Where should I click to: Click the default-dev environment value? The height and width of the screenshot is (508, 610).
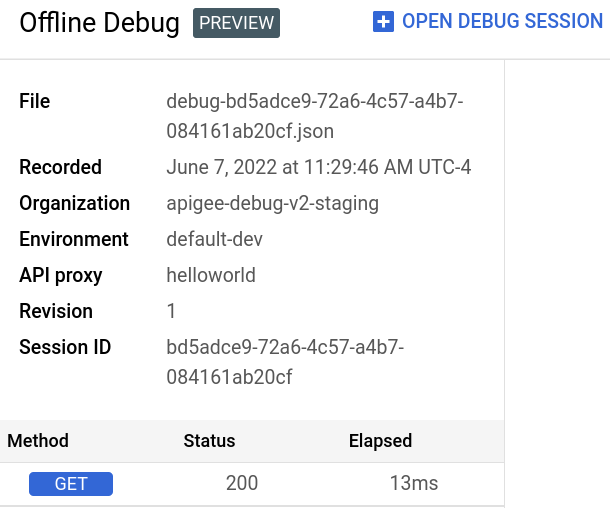pos(217,239)
